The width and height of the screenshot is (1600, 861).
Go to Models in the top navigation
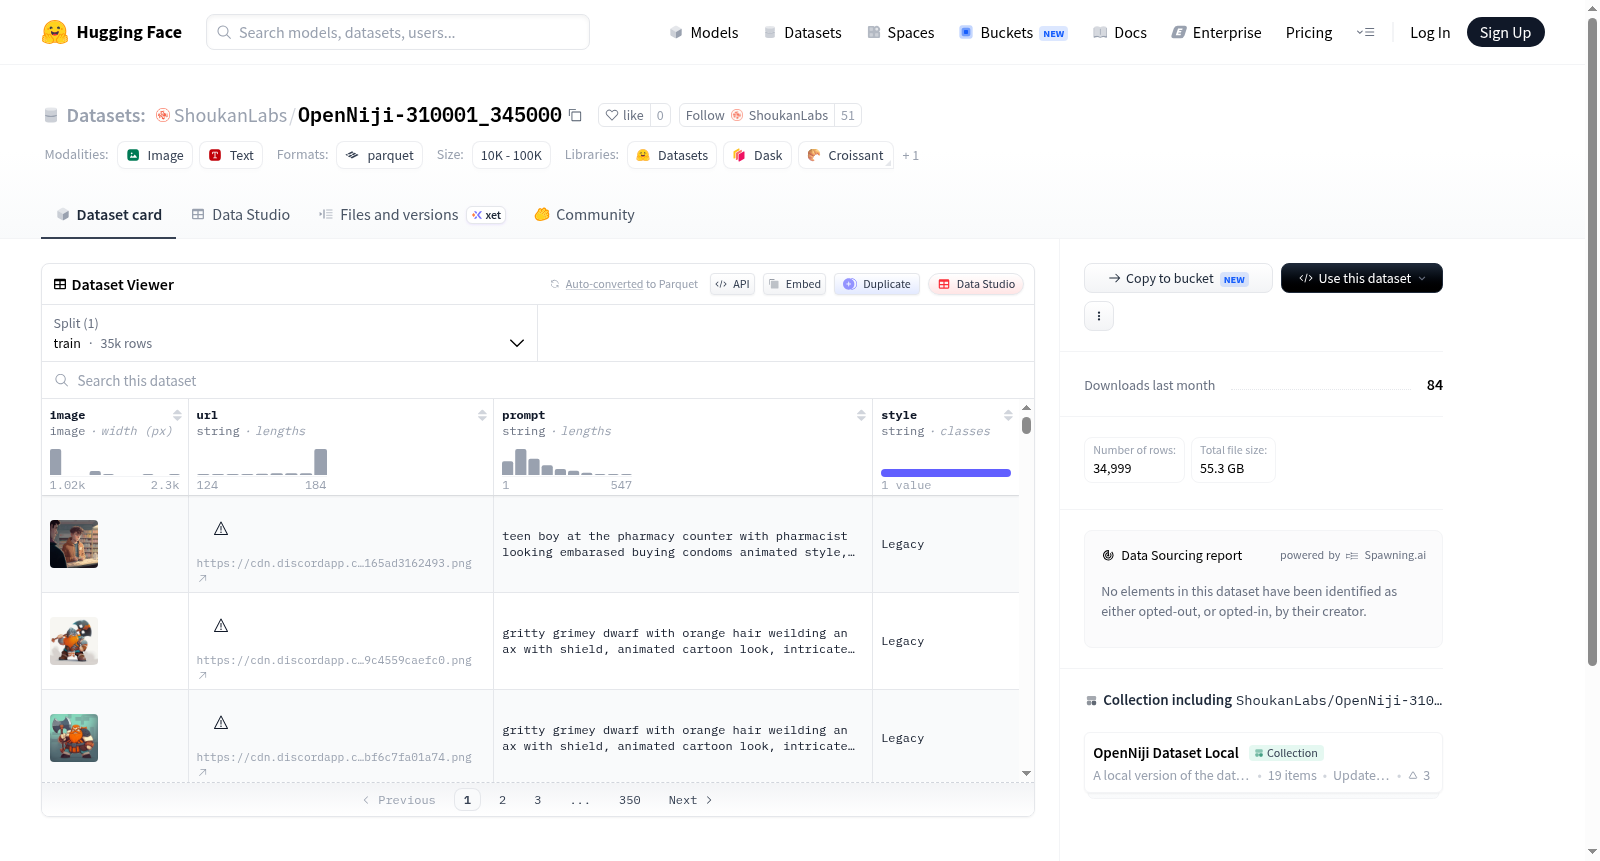(704, 32)
